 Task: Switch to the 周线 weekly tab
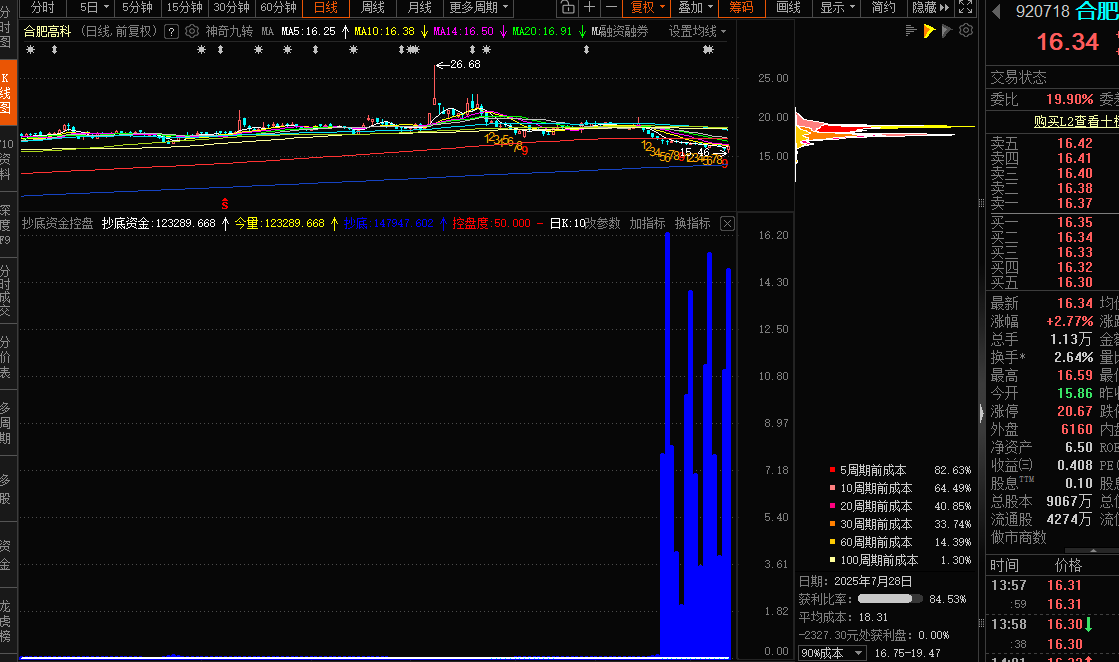(373, 8)
